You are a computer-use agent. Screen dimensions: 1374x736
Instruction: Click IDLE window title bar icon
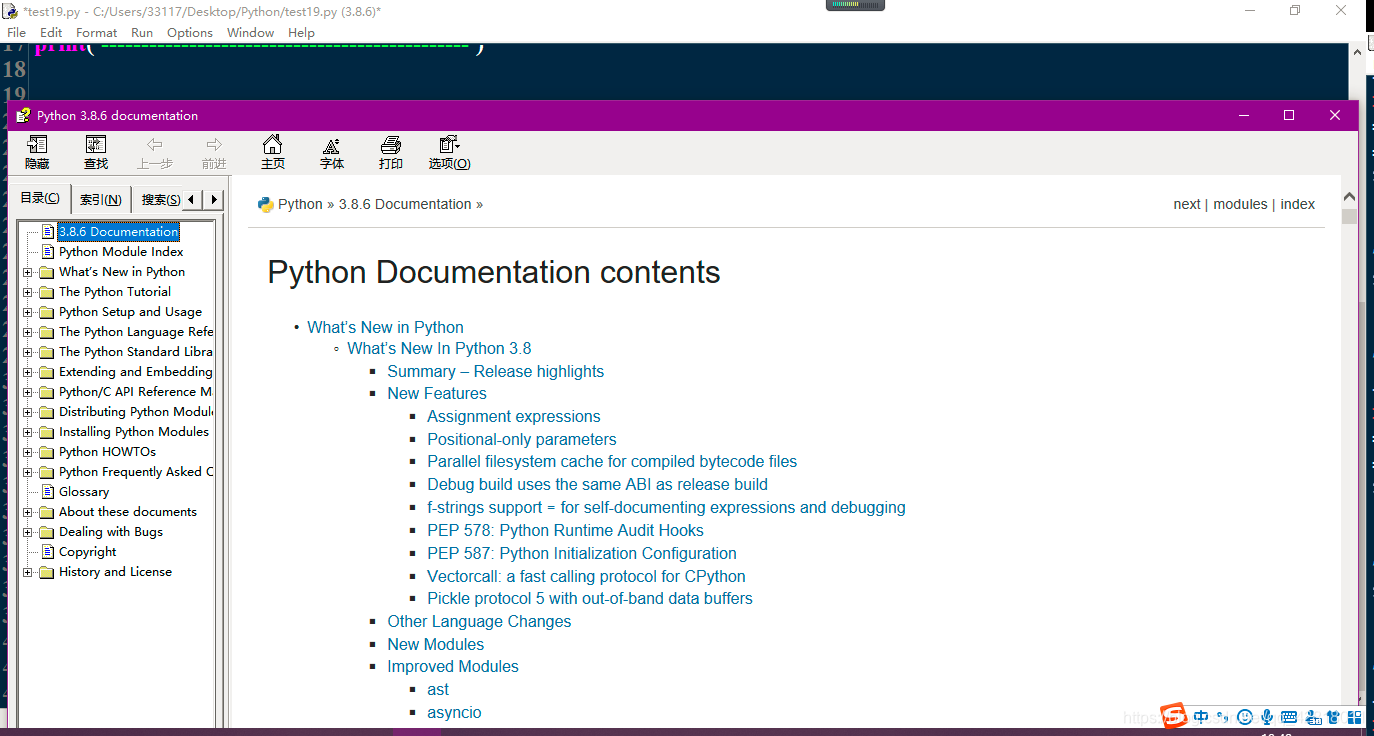click(10, 11)
